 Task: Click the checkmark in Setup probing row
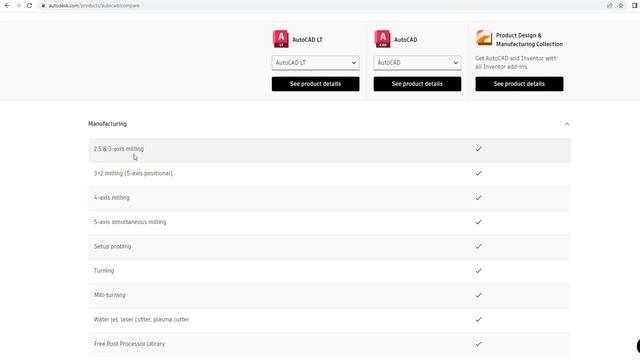coord(478,247)
